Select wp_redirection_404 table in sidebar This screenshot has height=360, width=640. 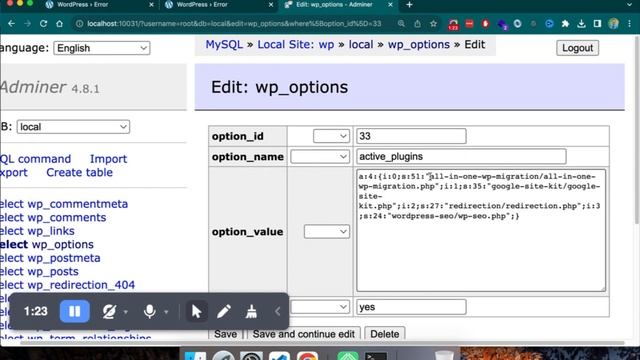81,285
